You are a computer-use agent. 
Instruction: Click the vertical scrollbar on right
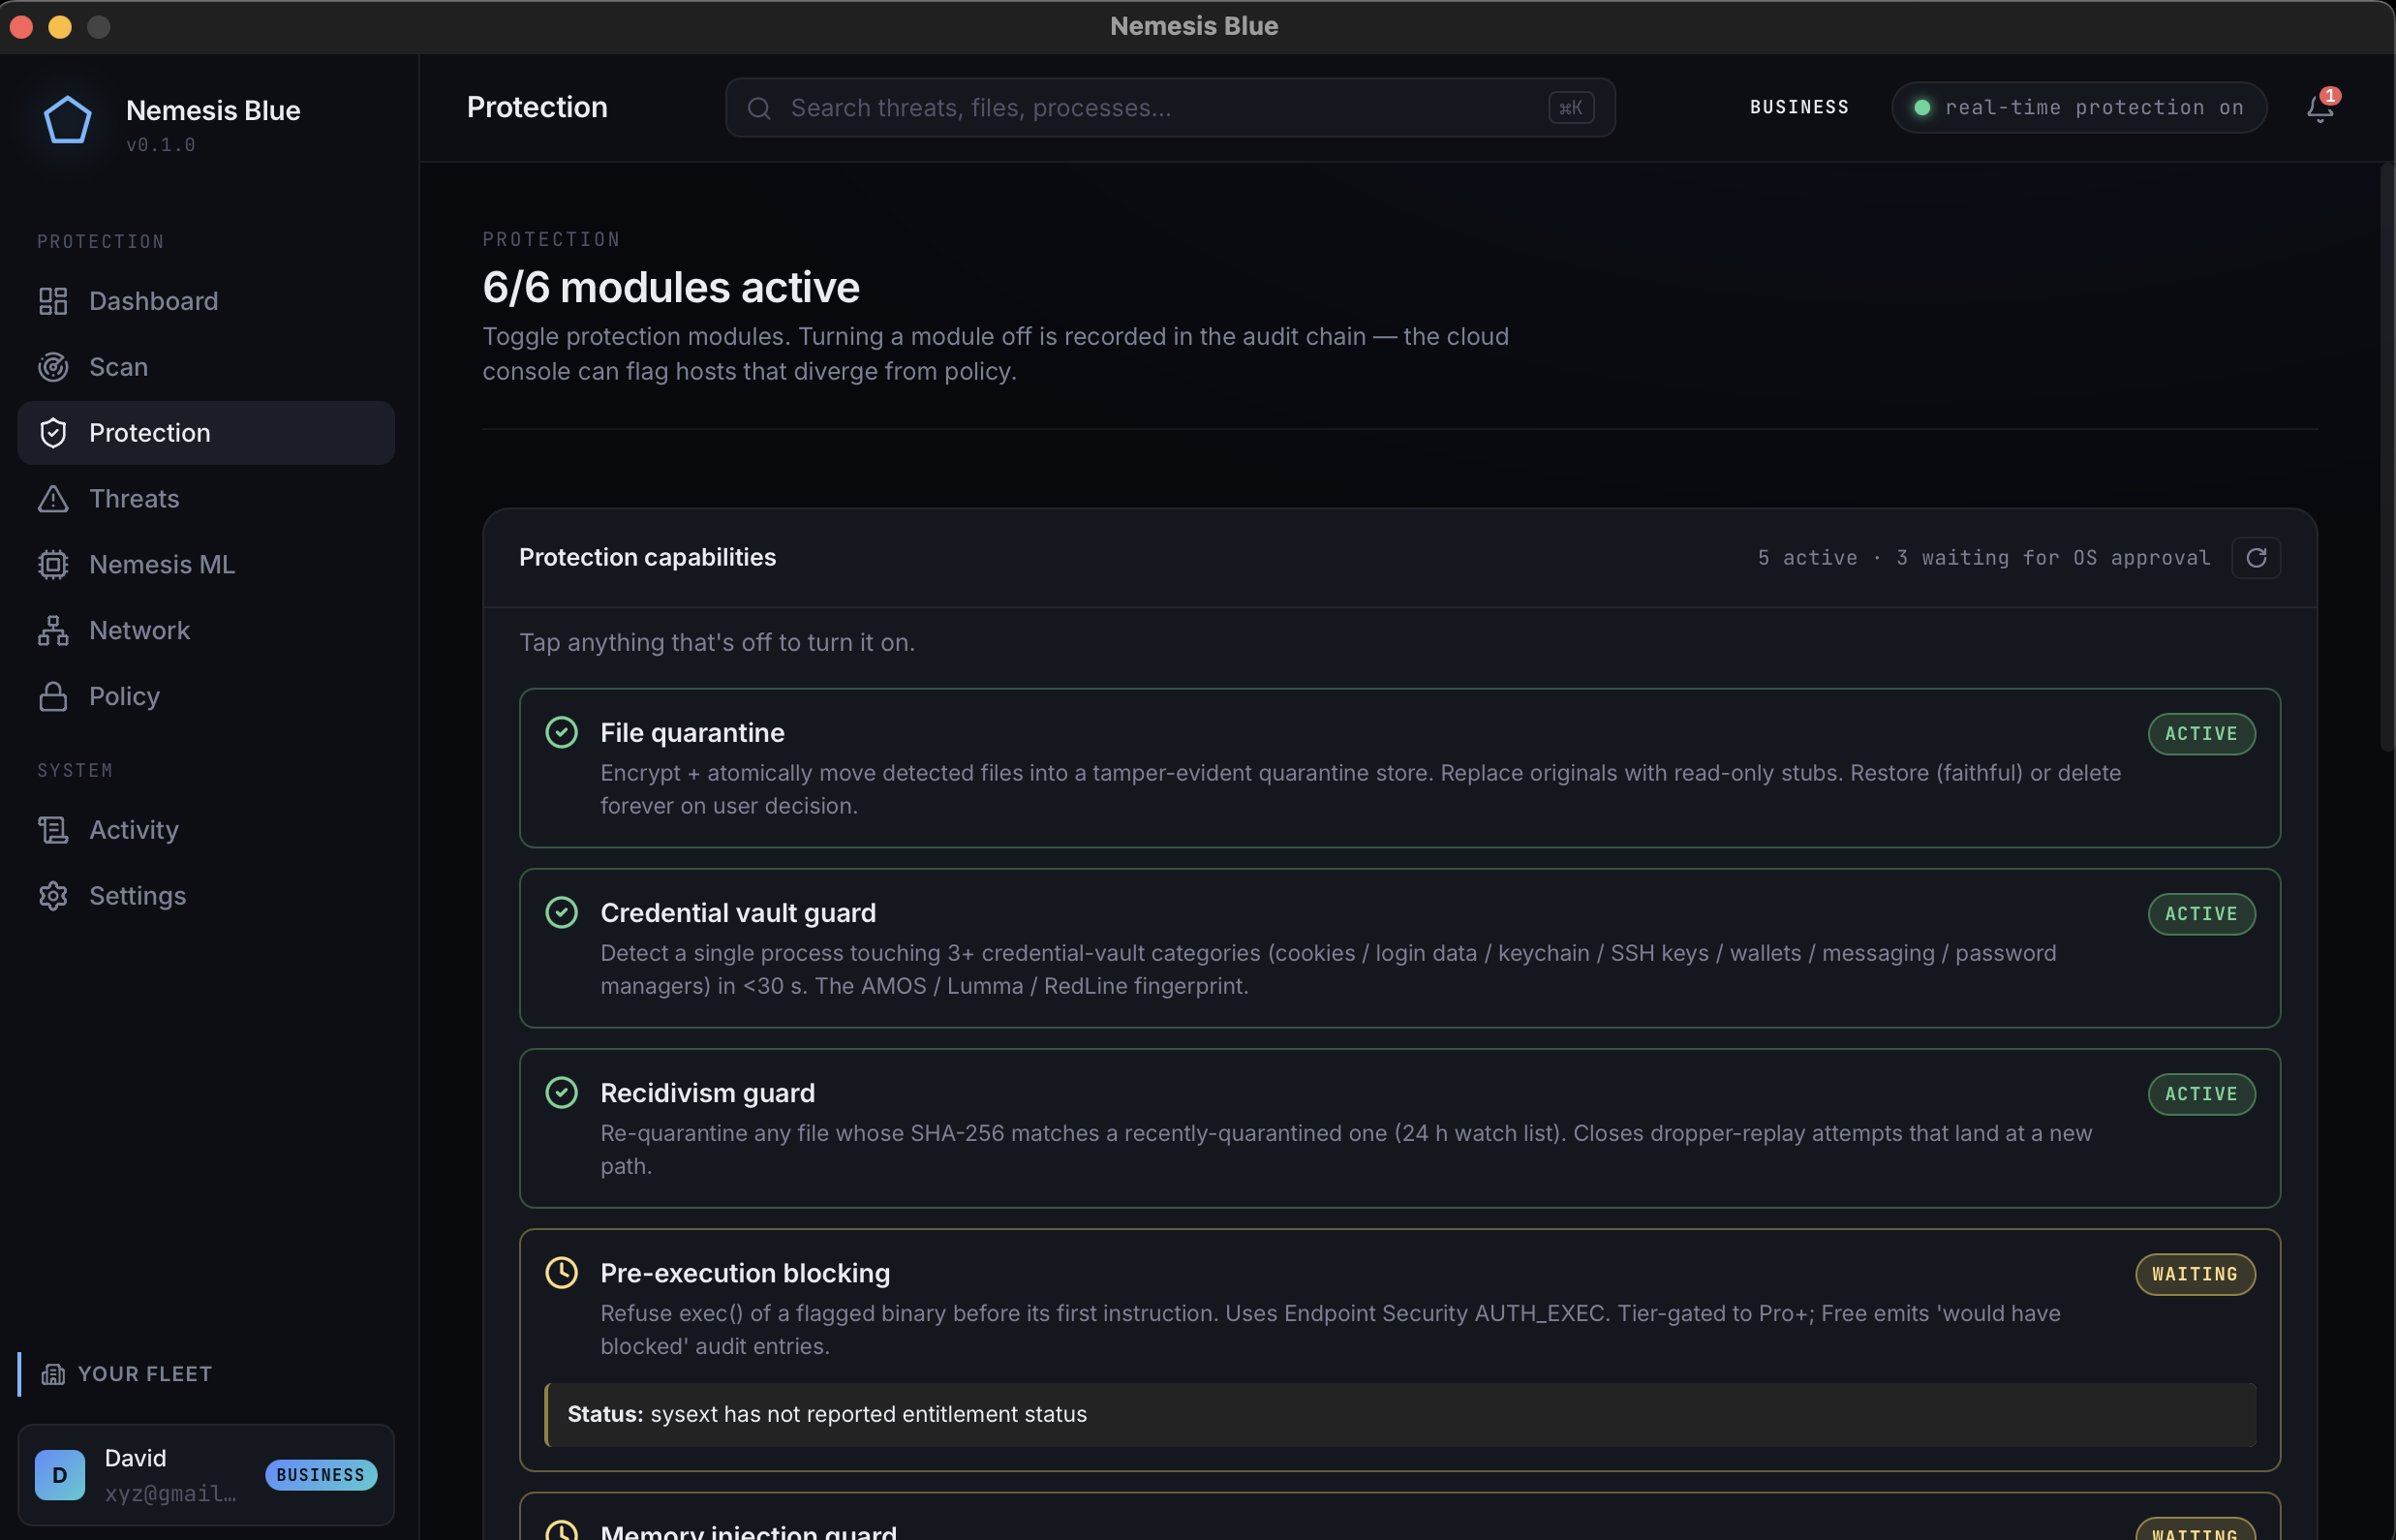(2387, 457)
